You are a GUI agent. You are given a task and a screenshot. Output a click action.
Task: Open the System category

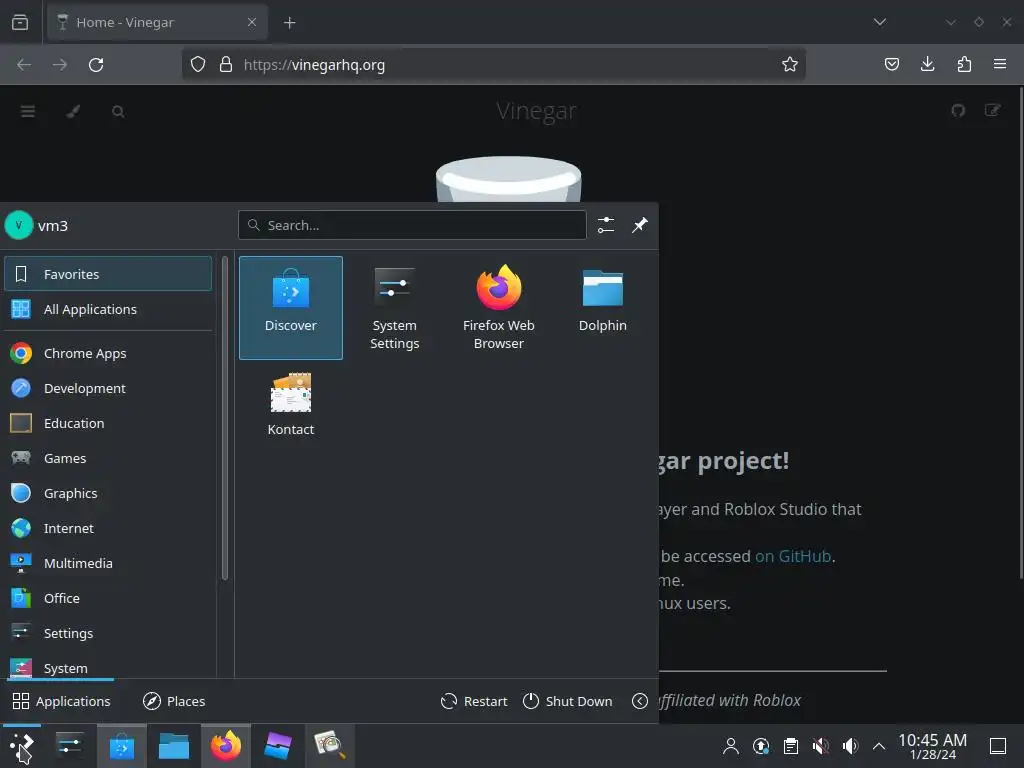(x=108, y=667)
